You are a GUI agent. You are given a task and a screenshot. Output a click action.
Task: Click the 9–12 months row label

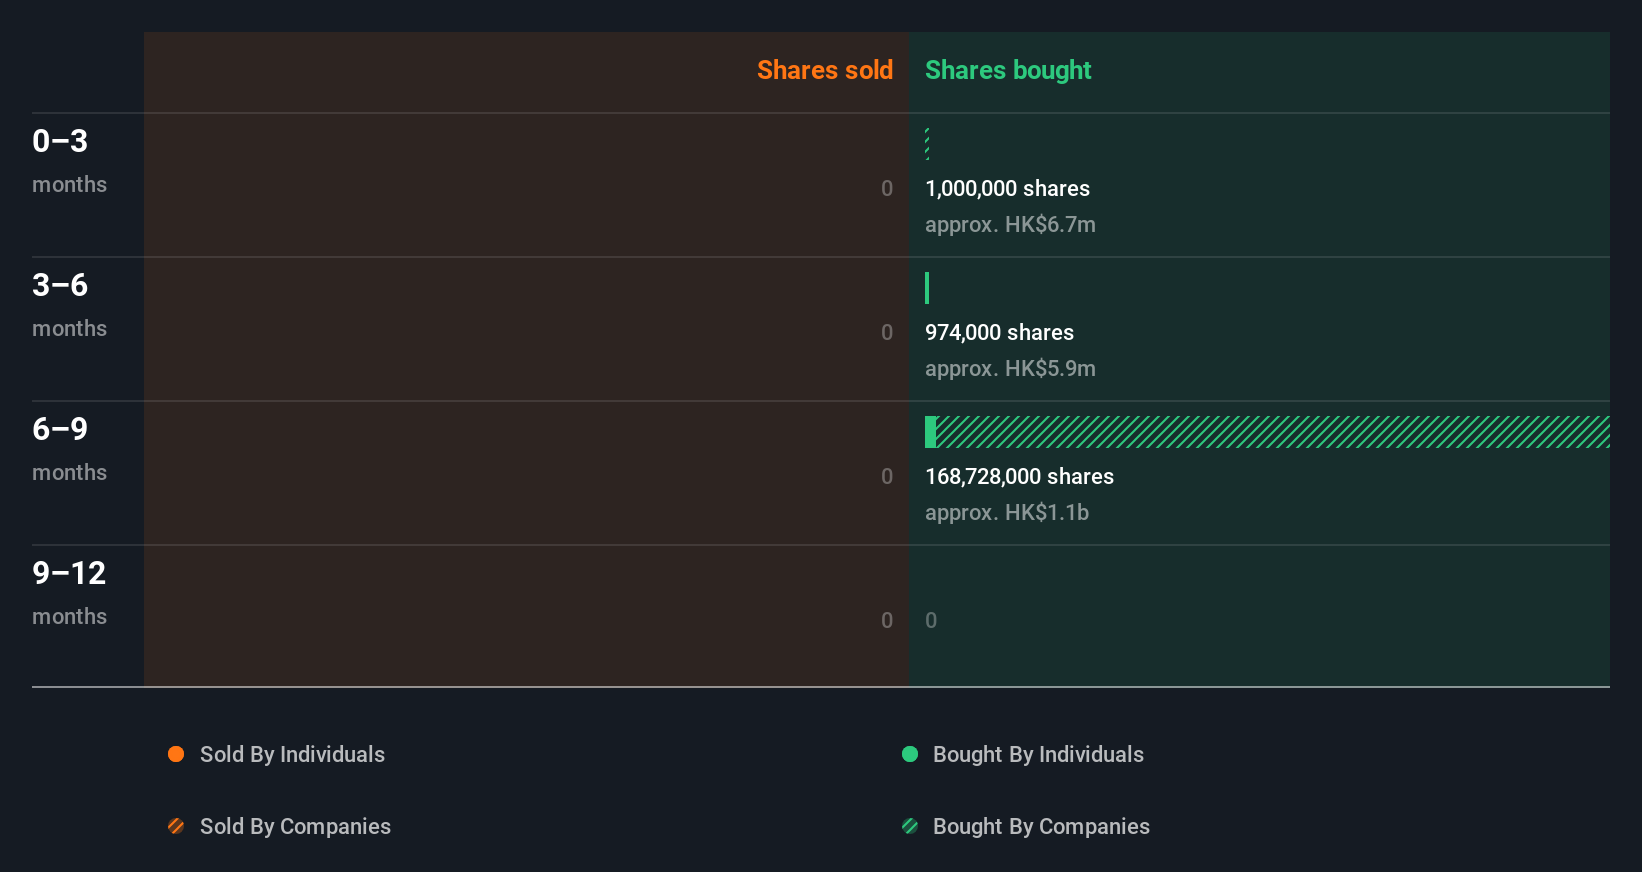(69, 593)
